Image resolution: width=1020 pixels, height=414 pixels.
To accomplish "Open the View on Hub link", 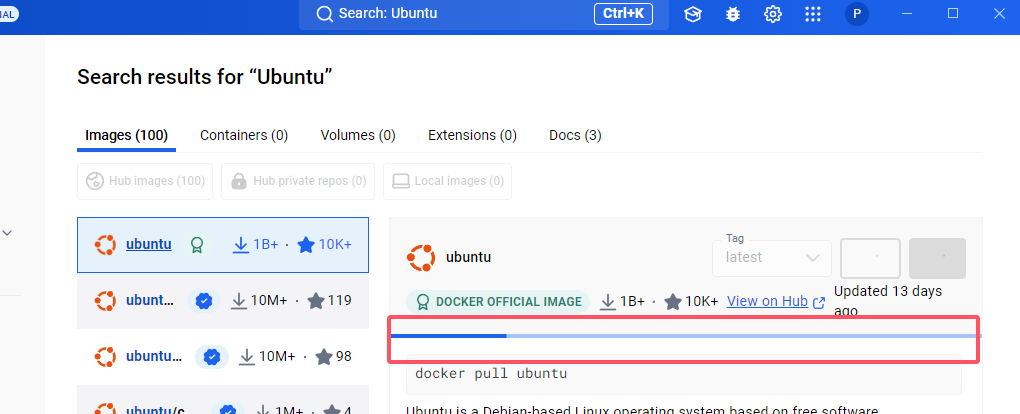I will pyautogui.click(x=767, y=301).
